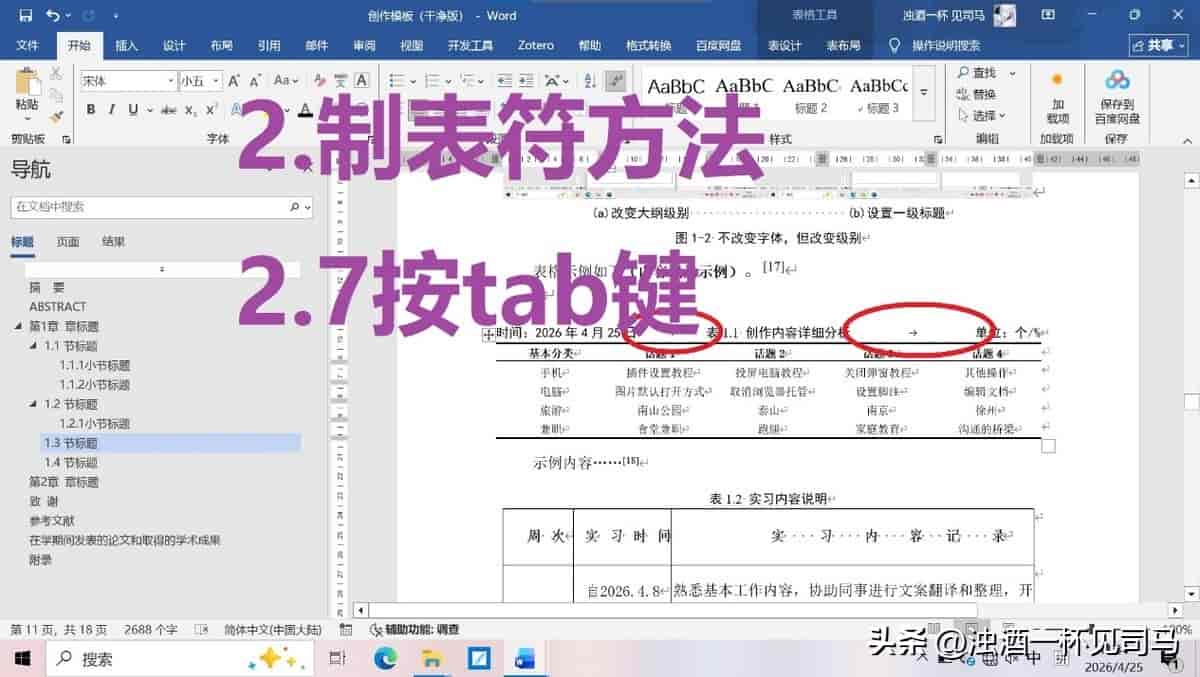The image size is (1200, 677).
Task: Click the user account avatar
Action: pyautogui.click(x=1005, y=15)
